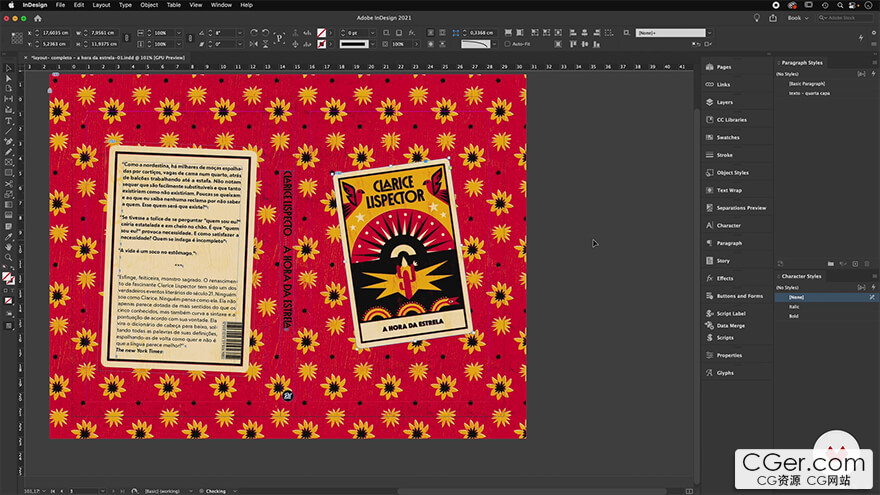Select the Hand tool
The width and height of the screenshot is (880, 495).
8,247
